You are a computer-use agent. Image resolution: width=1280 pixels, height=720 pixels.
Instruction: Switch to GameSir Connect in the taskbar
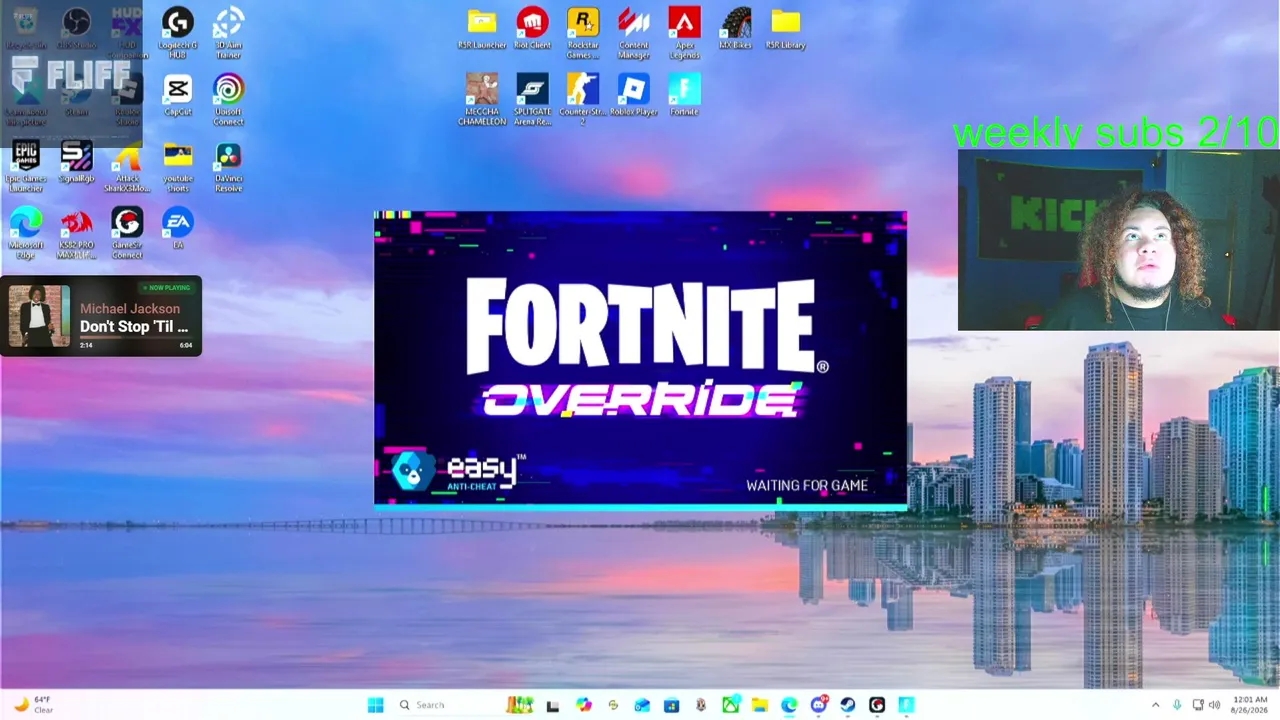point(877,705)
